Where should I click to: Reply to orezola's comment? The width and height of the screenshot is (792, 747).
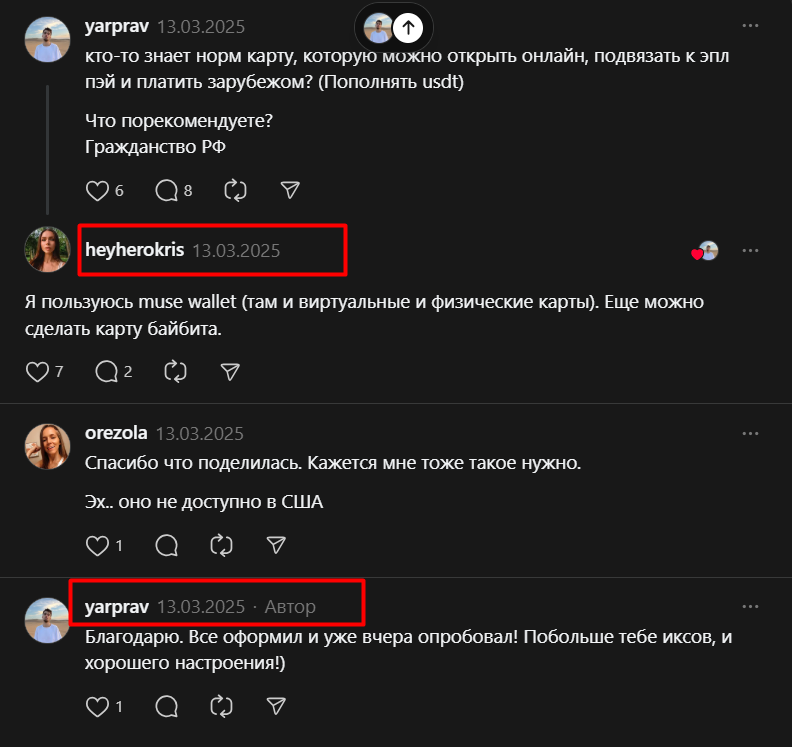point(167,545)
